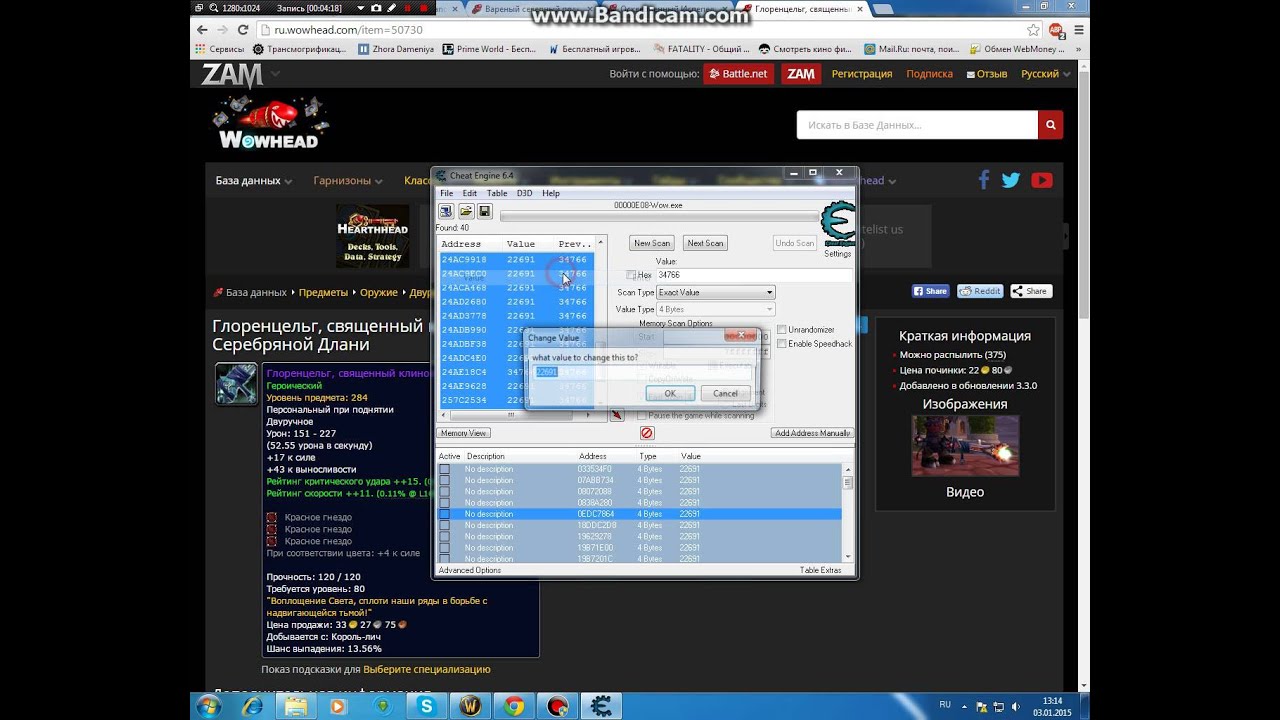Open Cheat Engine D3D menu
Viewport: 1280px width, 720px height.
tap(524, 193)
